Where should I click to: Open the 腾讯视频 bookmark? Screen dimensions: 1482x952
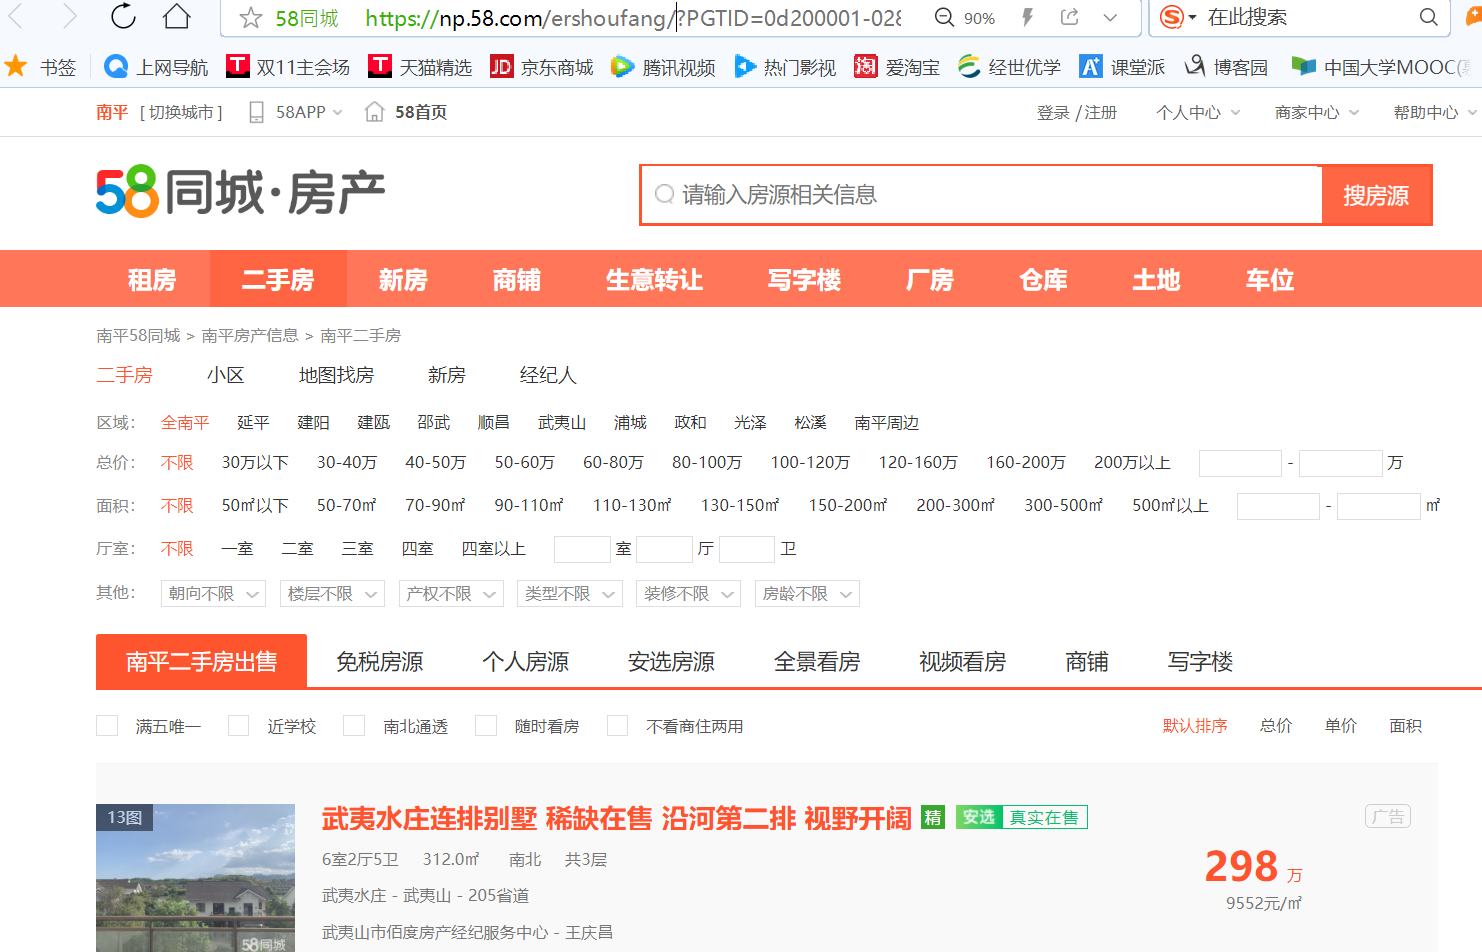664,67
